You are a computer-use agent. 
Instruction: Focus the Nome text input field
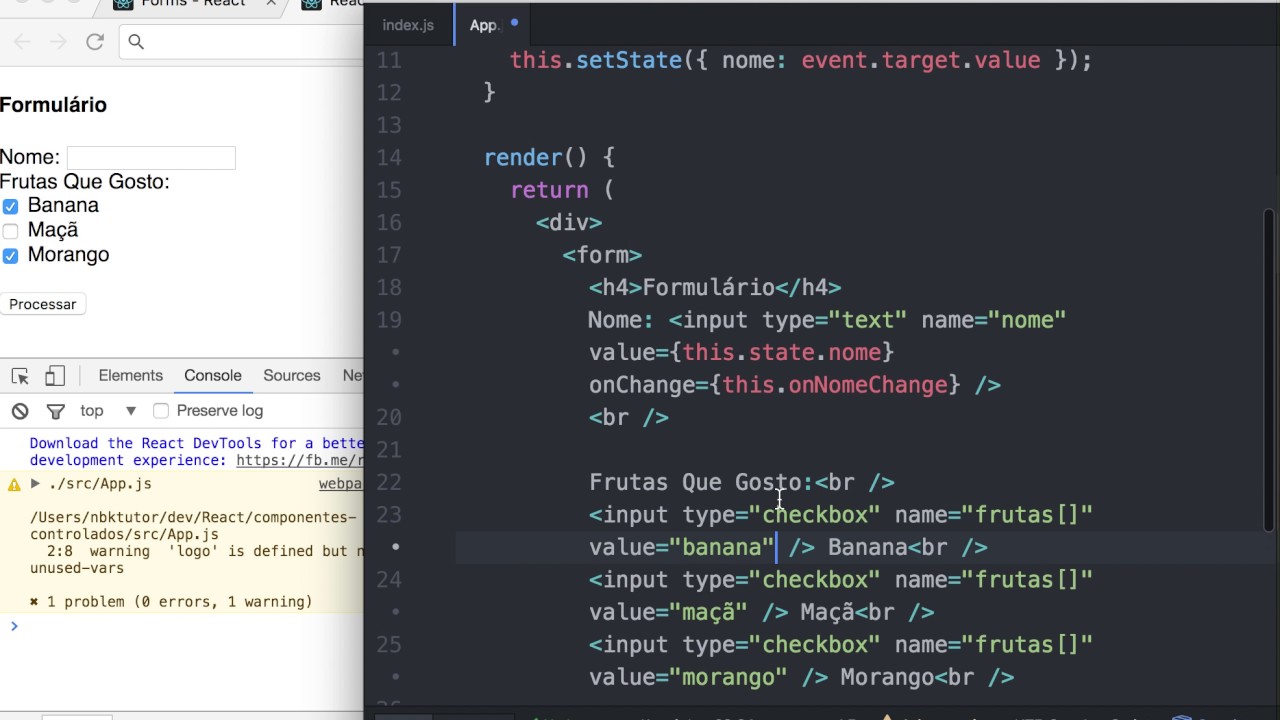point(151,157)
